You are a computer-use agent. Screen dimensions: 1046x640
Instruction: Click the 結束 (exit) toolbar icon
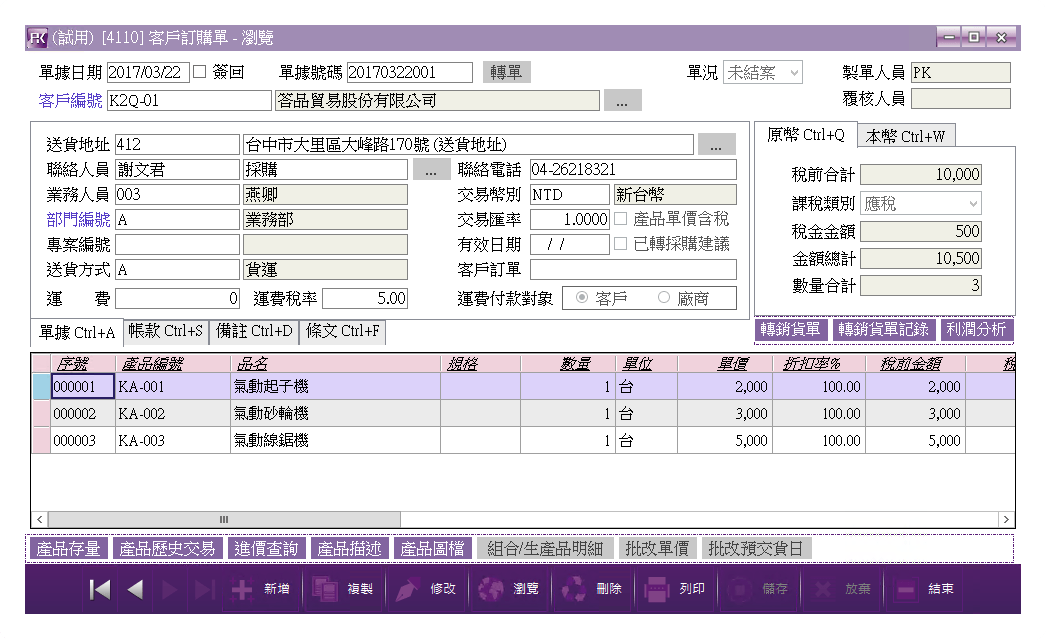tap(905, 590)
